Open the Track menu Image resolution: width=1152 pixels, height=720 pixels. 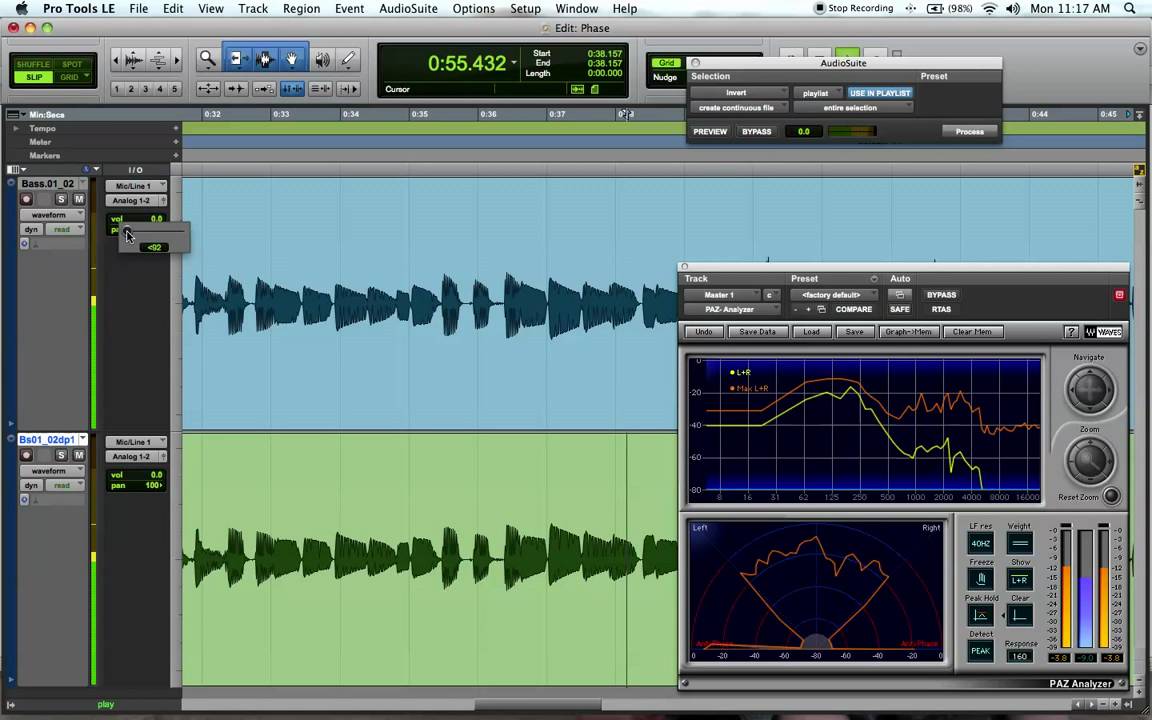pyautogui.click(x=253, y=9)
